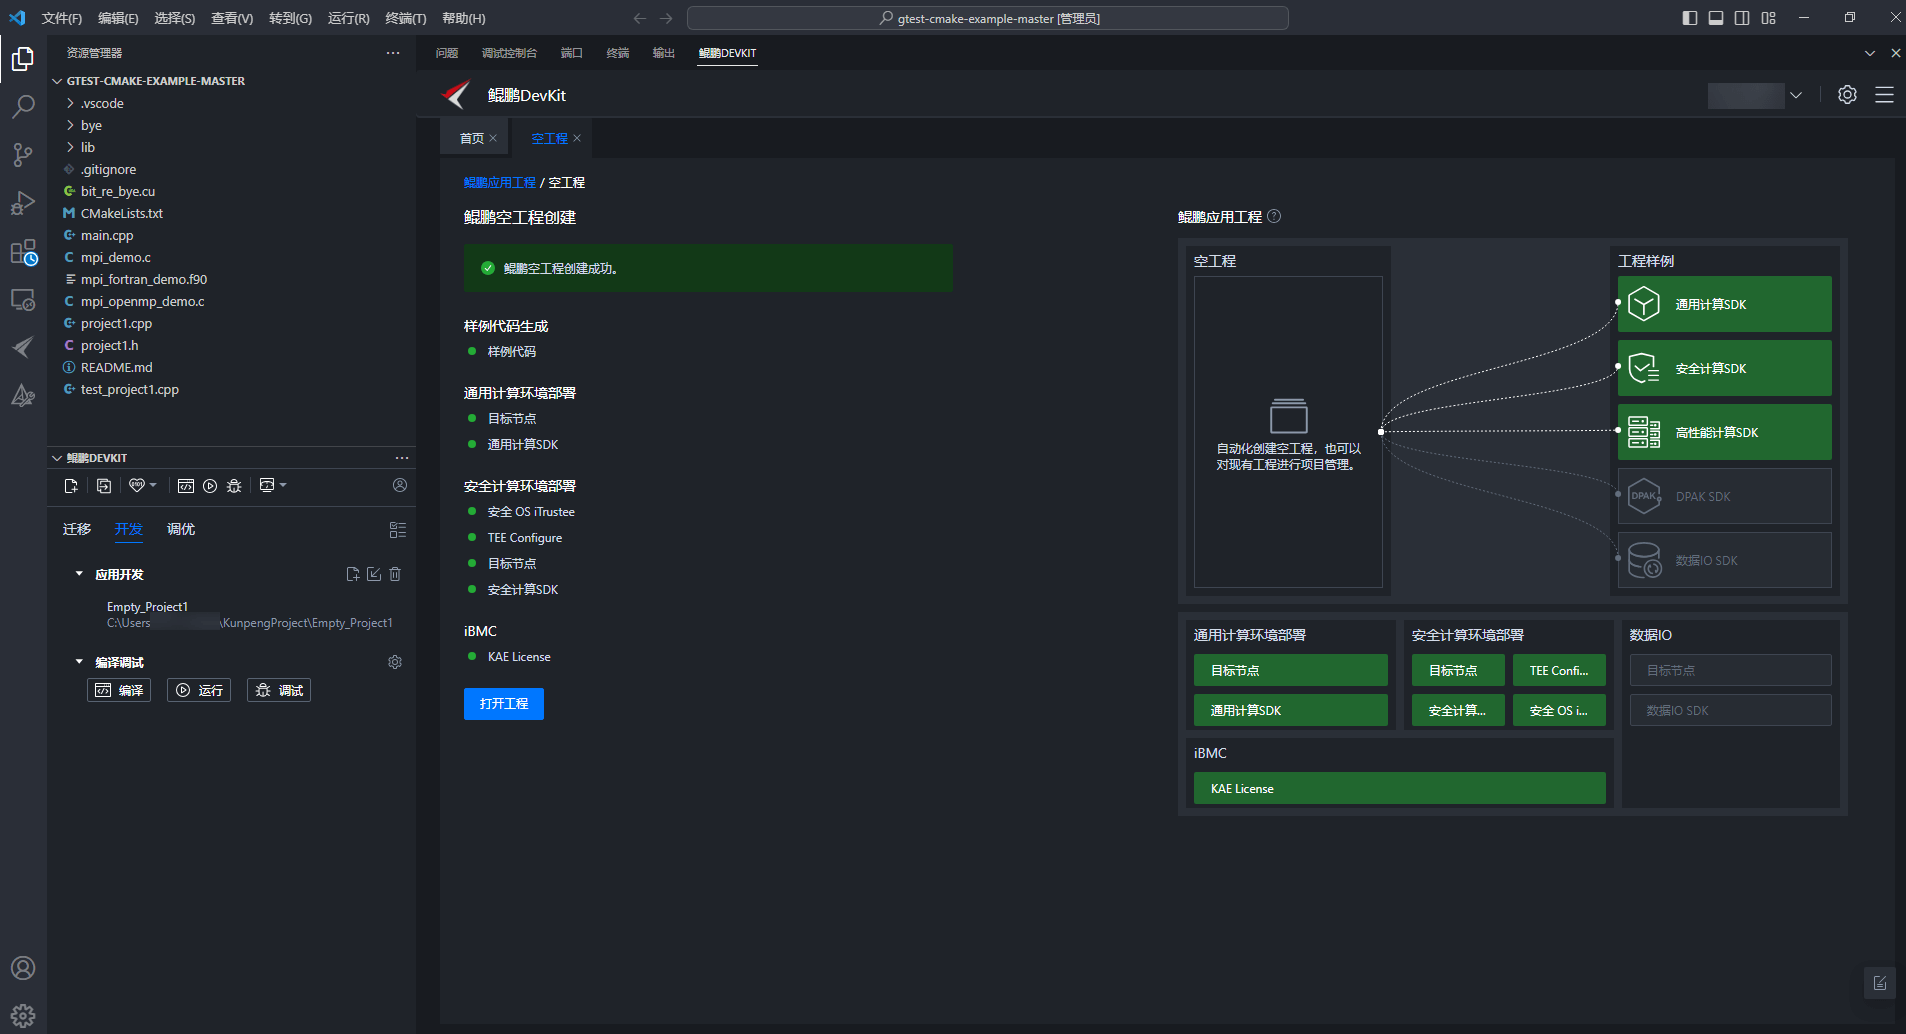
Task: Click the 打开工程 button
Action: point(504,704)
